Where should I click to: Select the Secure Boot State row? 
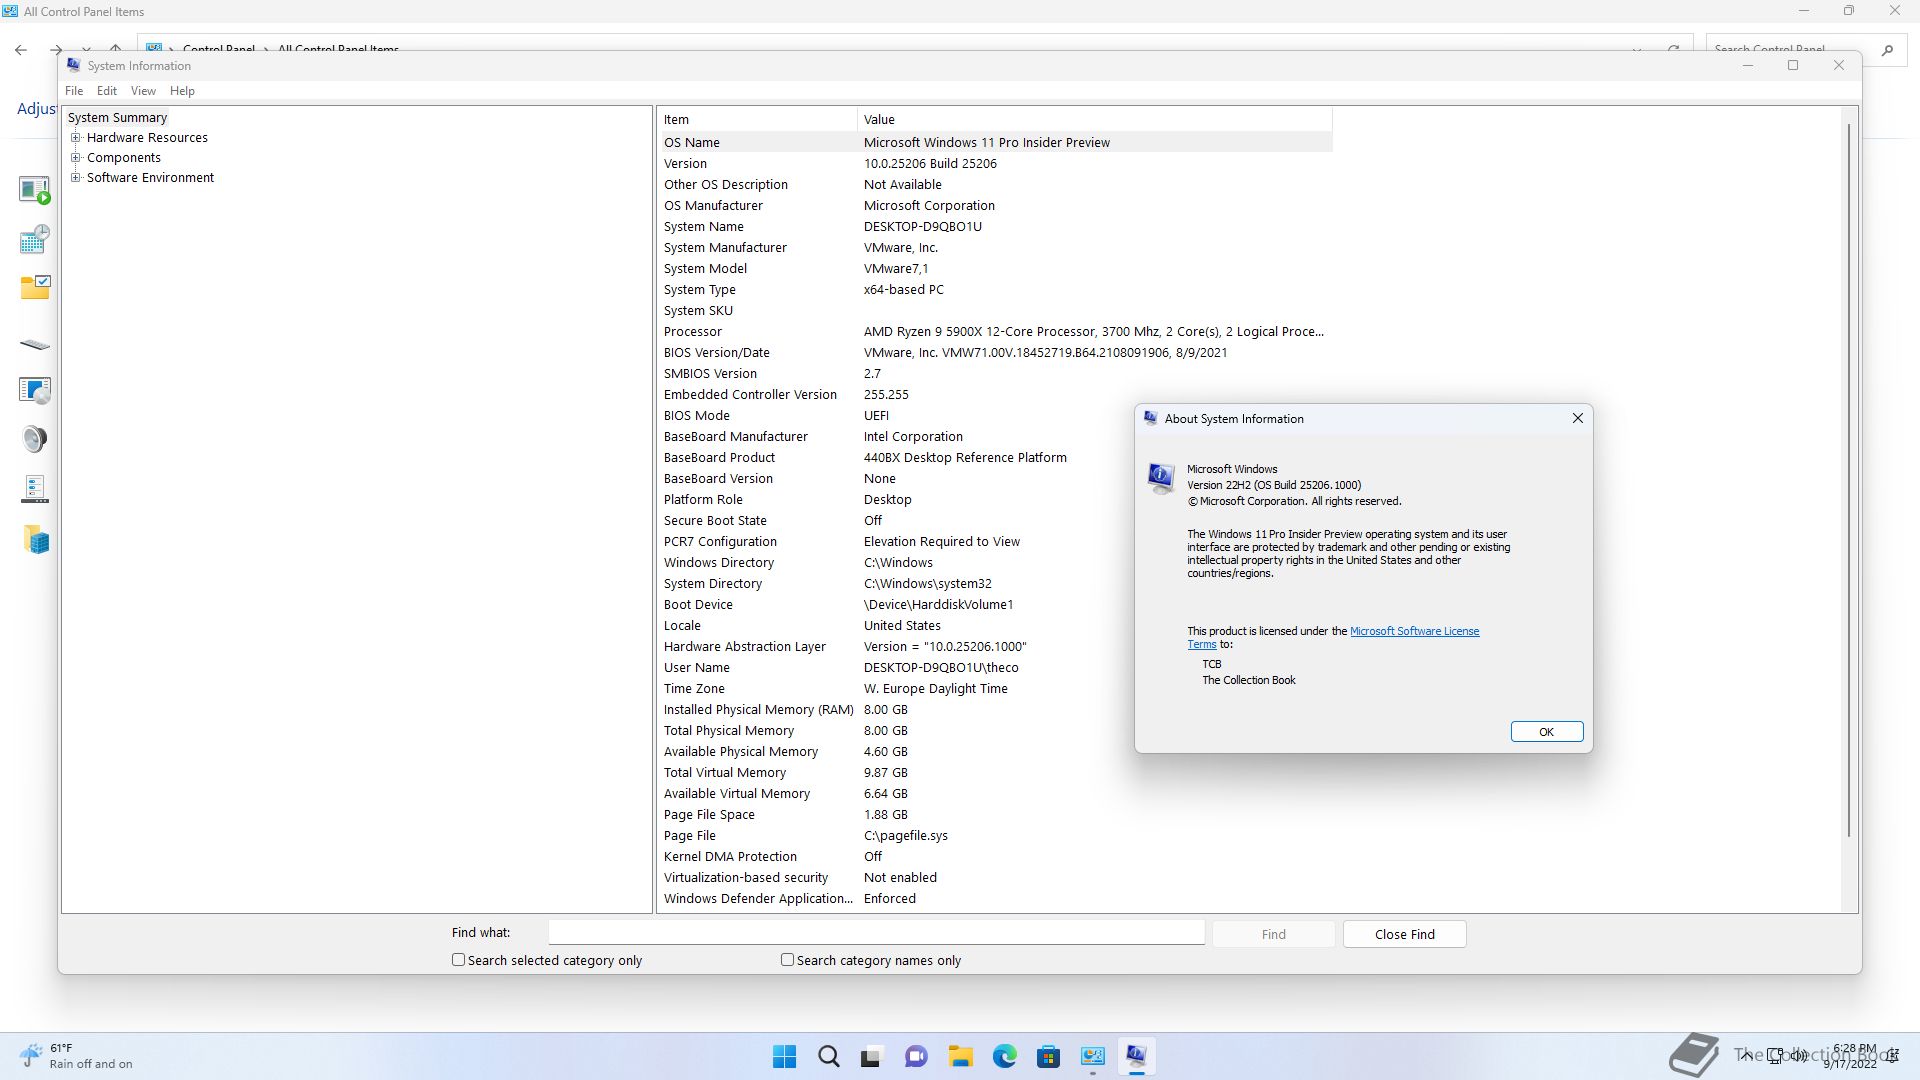(x=995, y=521)
